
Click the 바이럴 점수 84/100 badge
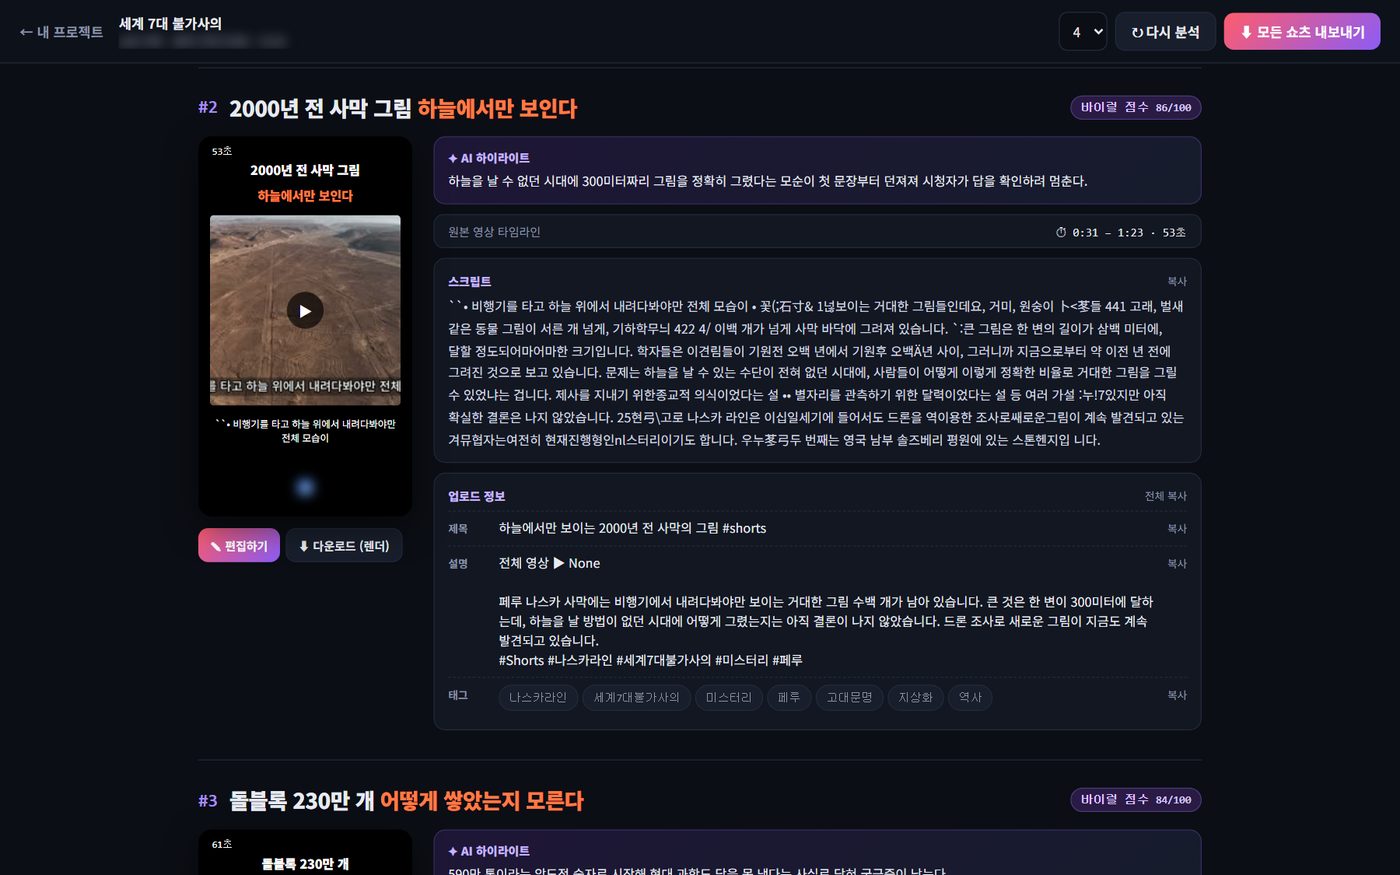coord(1135,800)
